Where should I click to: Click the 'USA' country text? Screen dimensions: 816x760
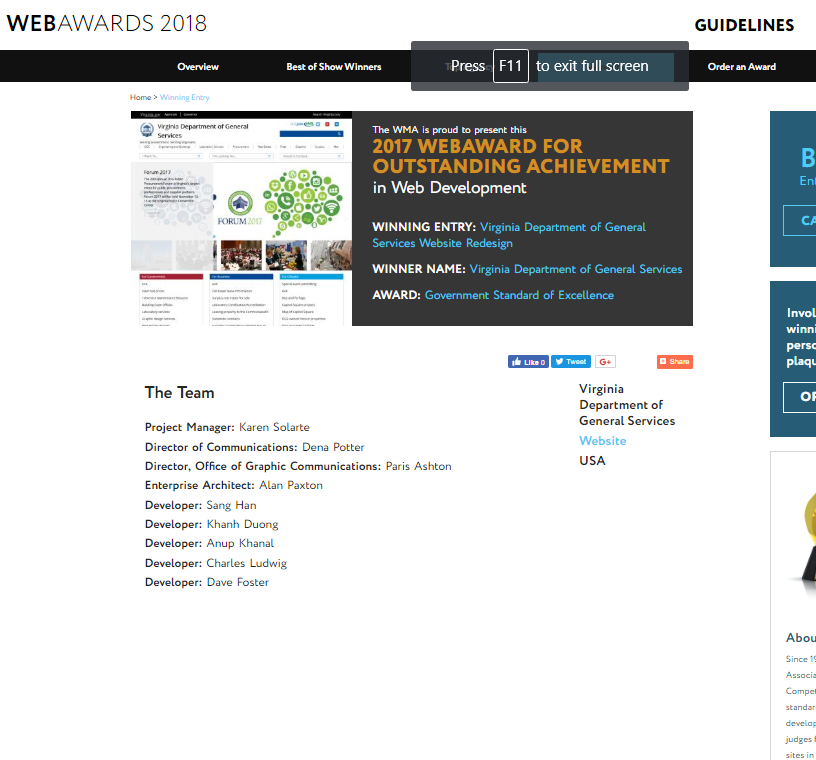tap(592, 461)
